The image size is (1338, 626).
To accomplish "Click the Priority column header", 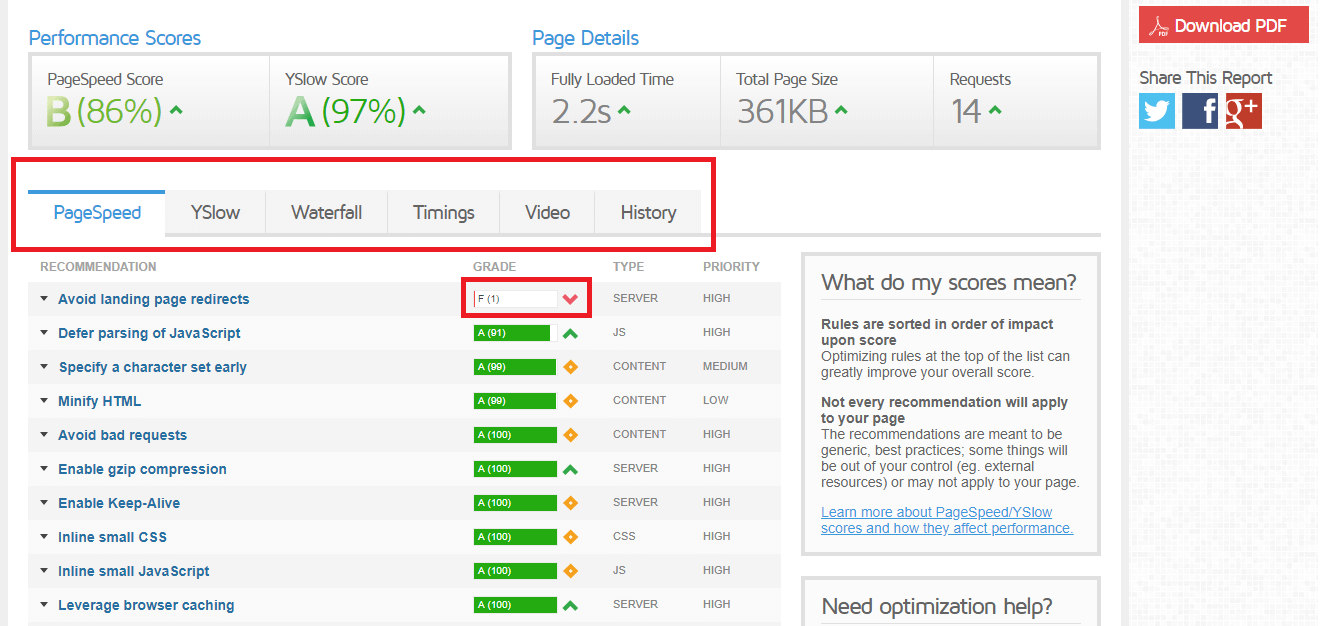I will pyautogui.click(x=731, y=267).
